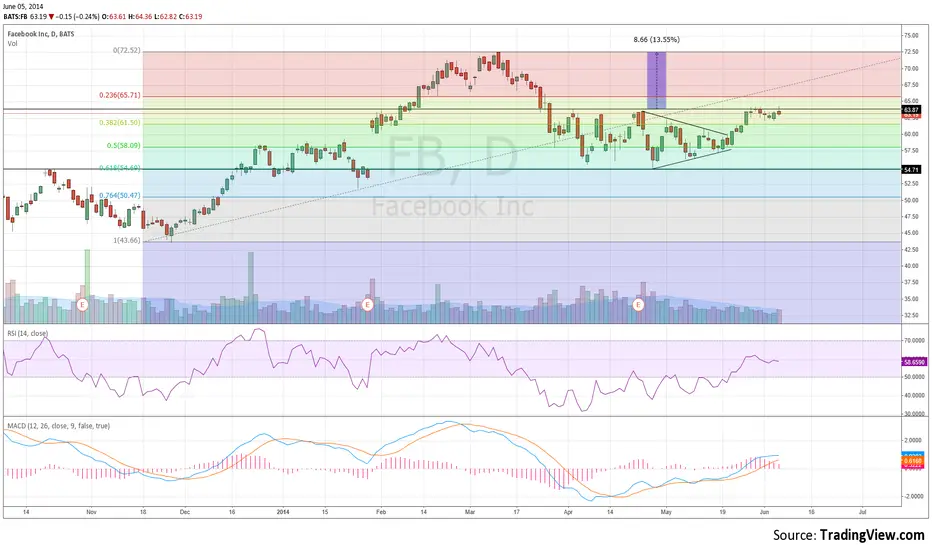Select the 63.87 current price tag

tap(911, 110)
